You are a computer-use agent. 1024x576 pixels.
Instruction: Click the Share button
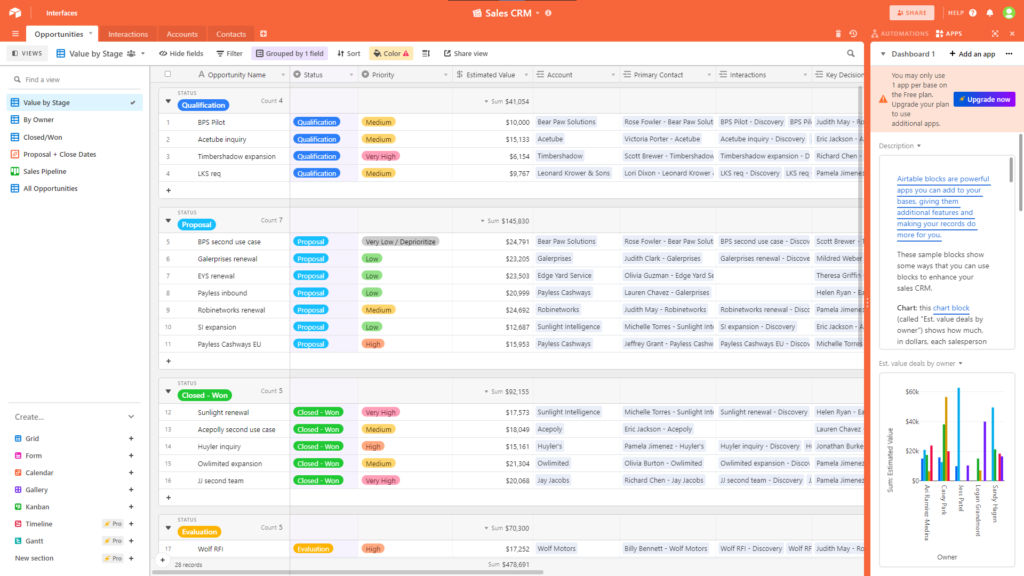click(x=911, y=13)
